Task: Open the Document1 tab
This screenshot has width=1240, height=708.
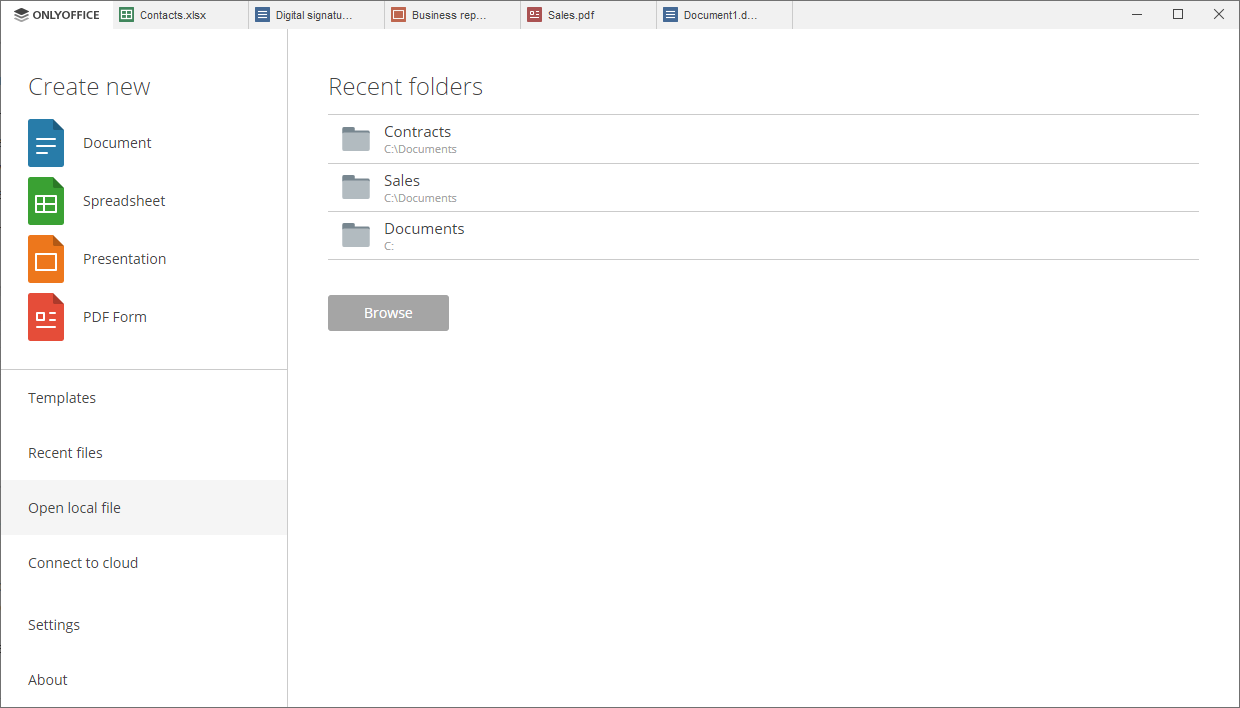Action: click(724, 15)
